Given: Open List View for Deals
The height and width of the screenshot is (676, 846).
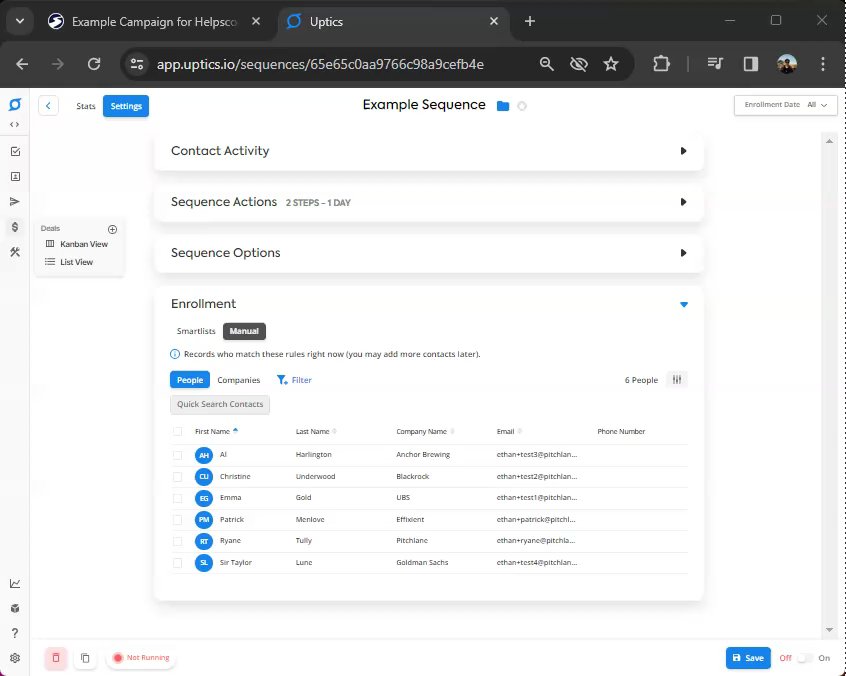Looking at the screenshot, I should click(69, 262).
